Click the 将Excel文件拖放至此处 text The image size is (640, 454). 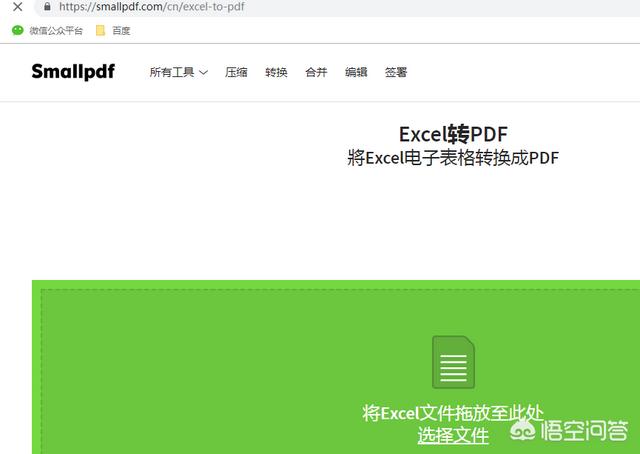coord(453,413)
